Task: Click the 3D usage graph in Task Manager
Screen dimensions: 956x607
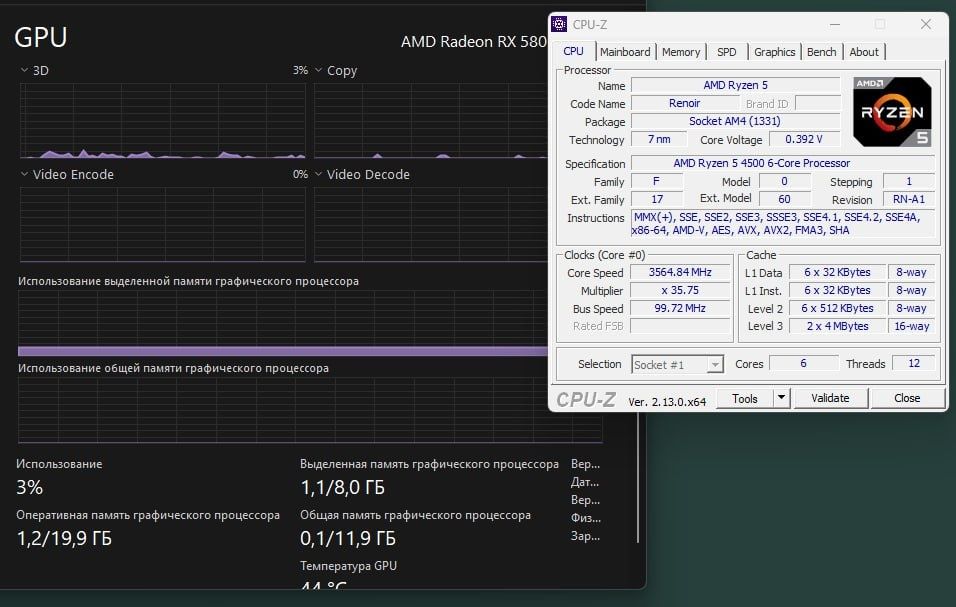Action: (163, 121)
